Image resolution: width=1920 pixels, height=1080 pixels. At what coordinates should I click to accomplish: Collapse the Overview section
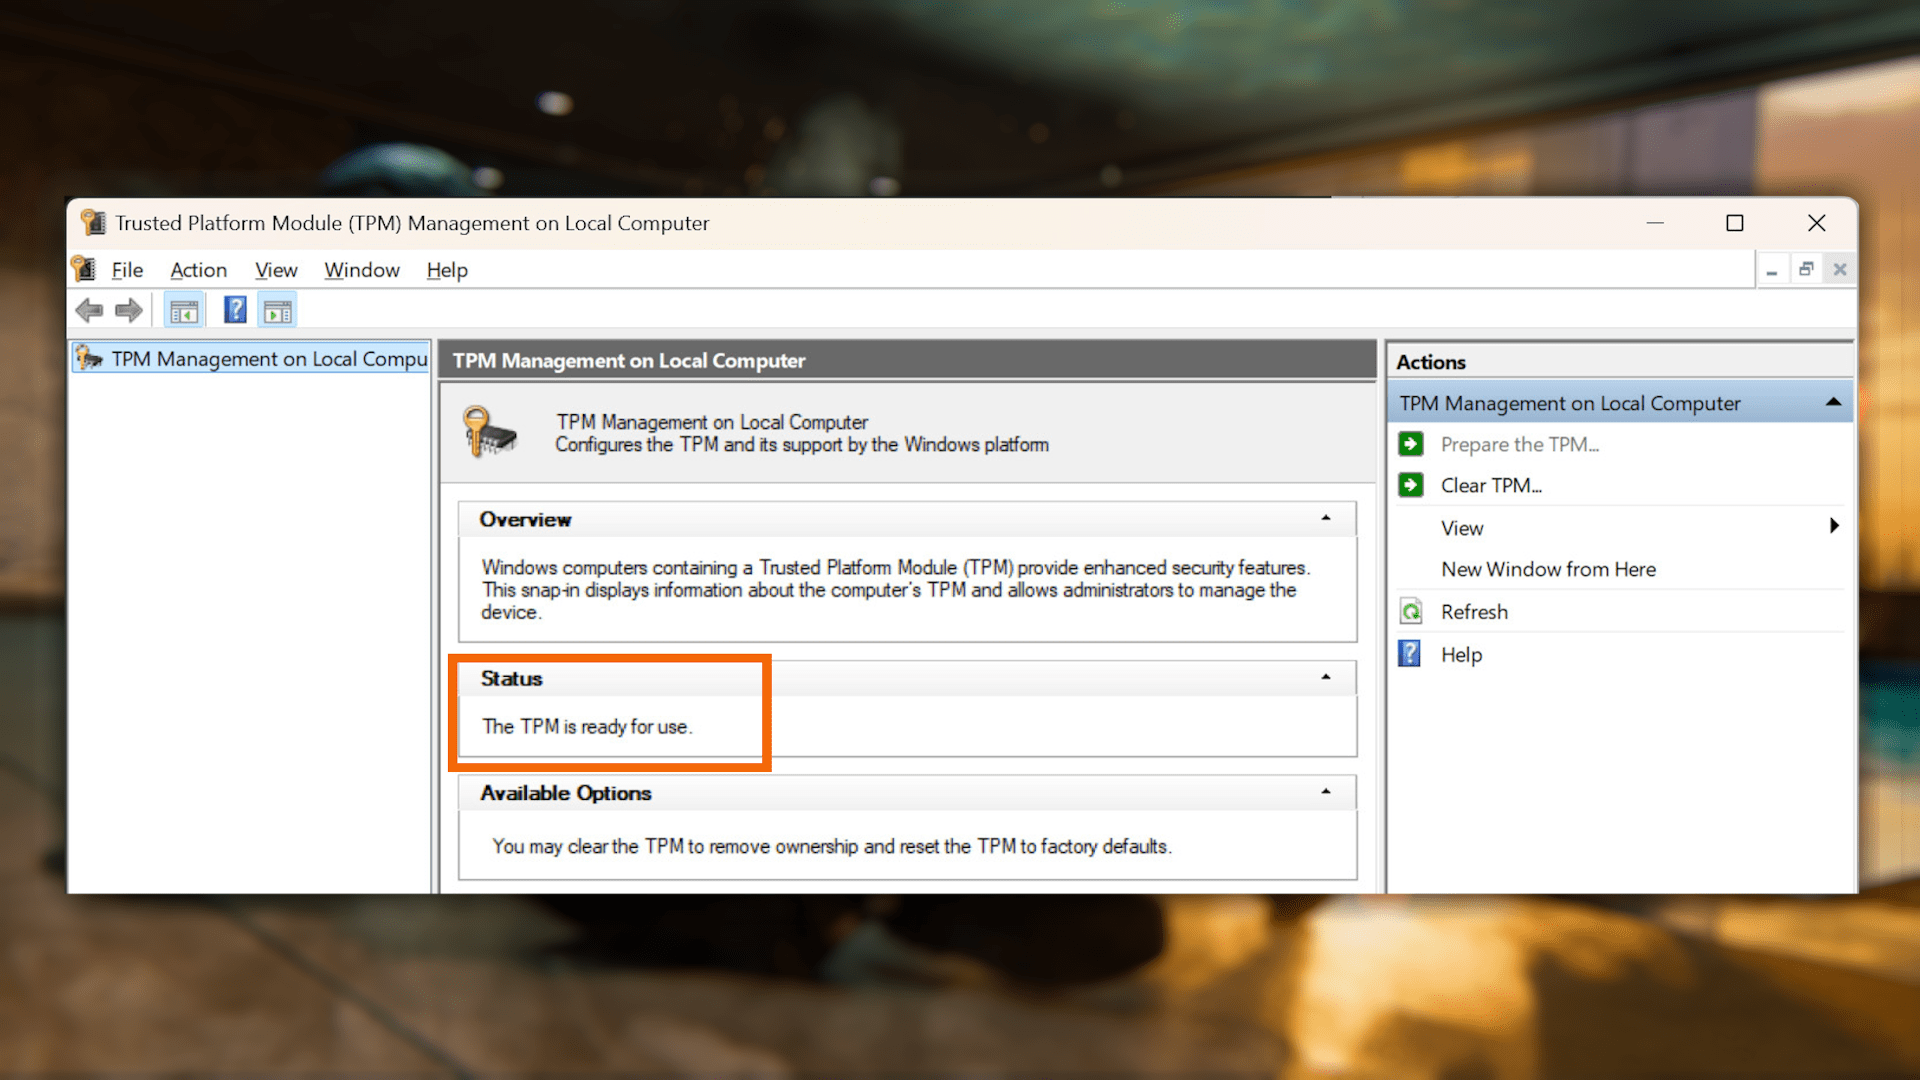1326,518
